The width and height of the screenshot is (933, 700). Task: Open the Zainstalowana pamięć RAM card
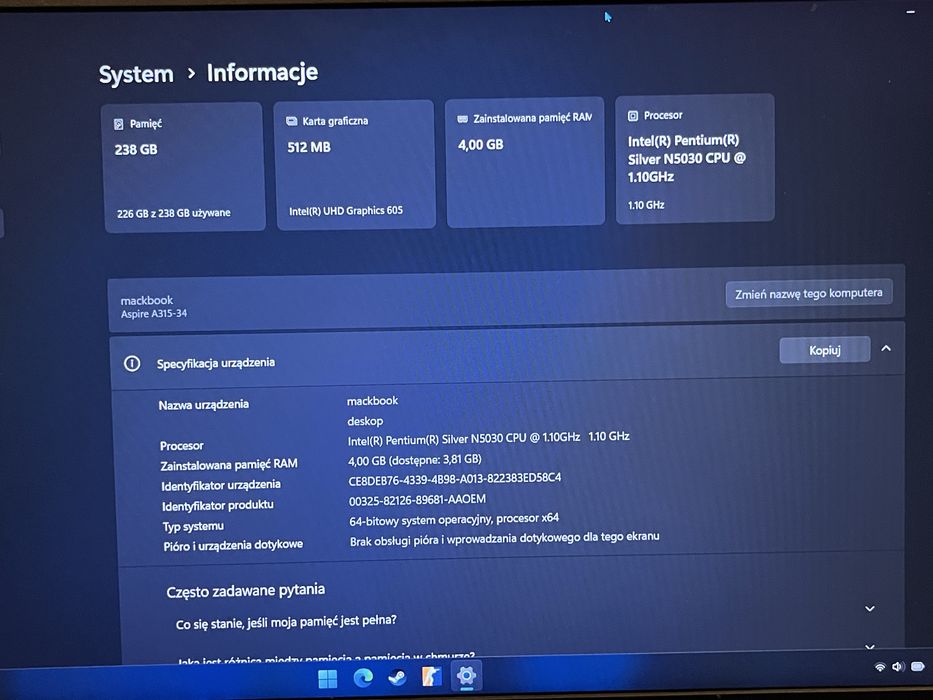tap(525, 162)
